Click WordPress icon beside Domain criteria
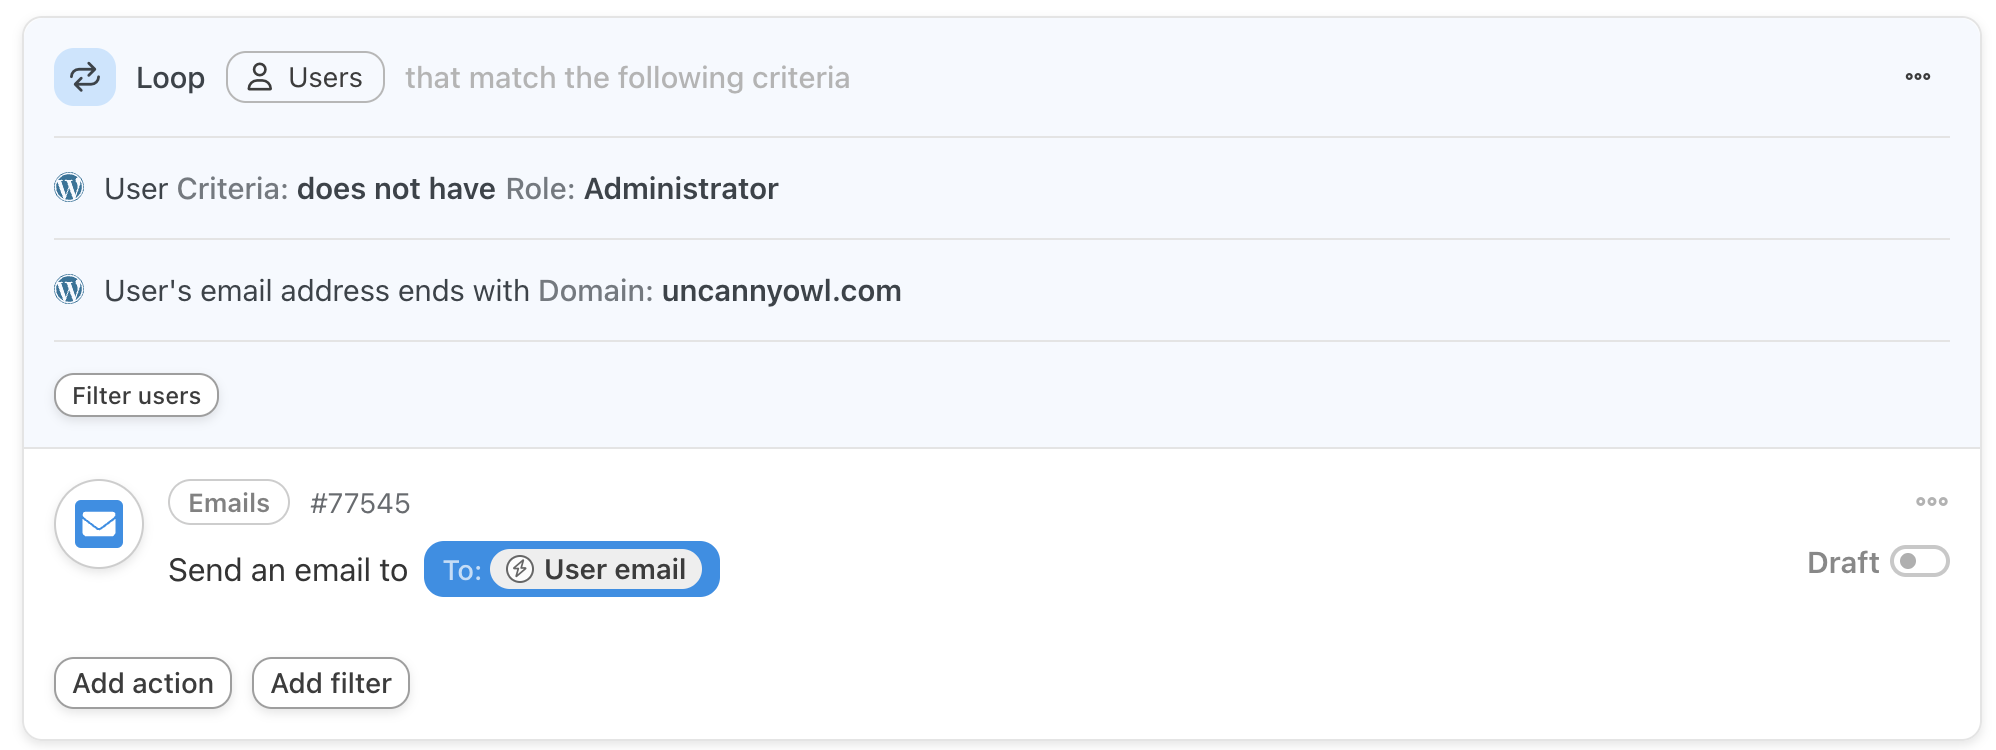Screen dimensions: 1996x750 (69, 290)
